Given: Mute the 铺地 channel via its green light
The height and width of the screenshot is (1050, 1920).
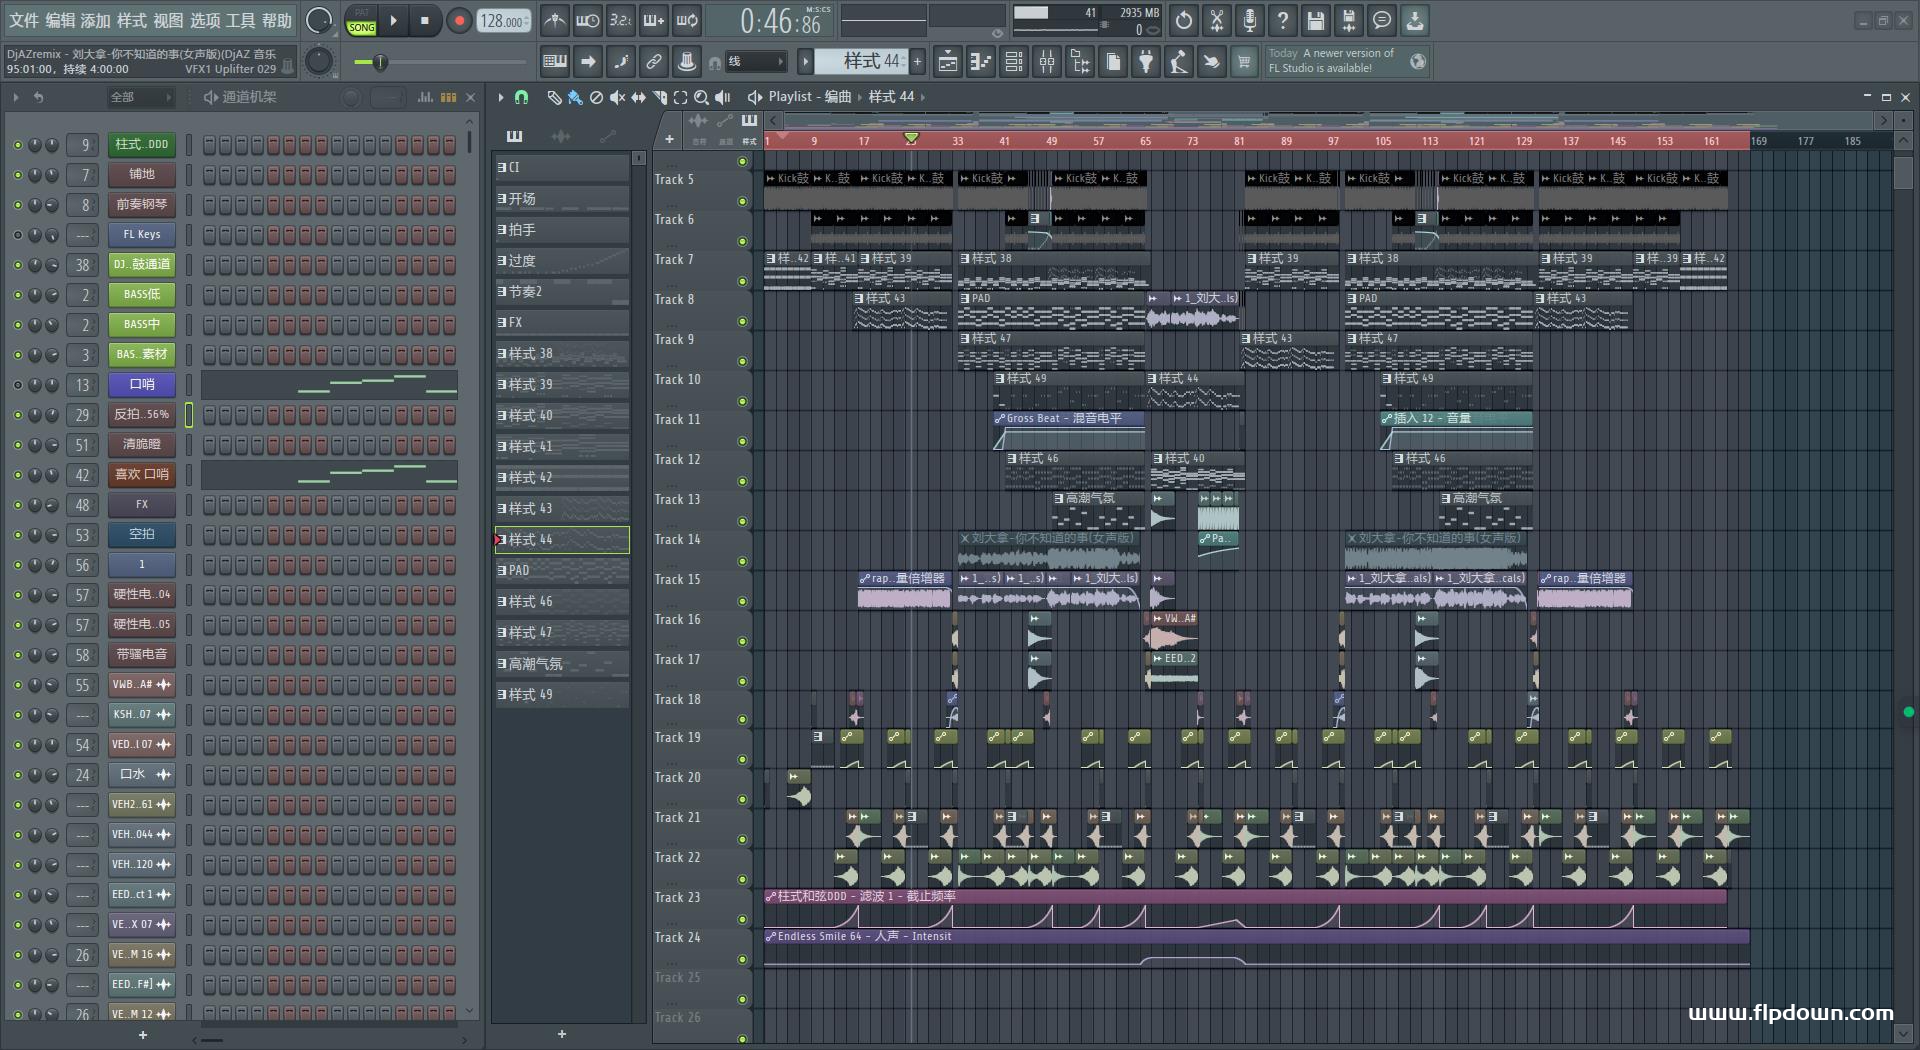Looking at the screenshot, I should click(x=17, y=174).
